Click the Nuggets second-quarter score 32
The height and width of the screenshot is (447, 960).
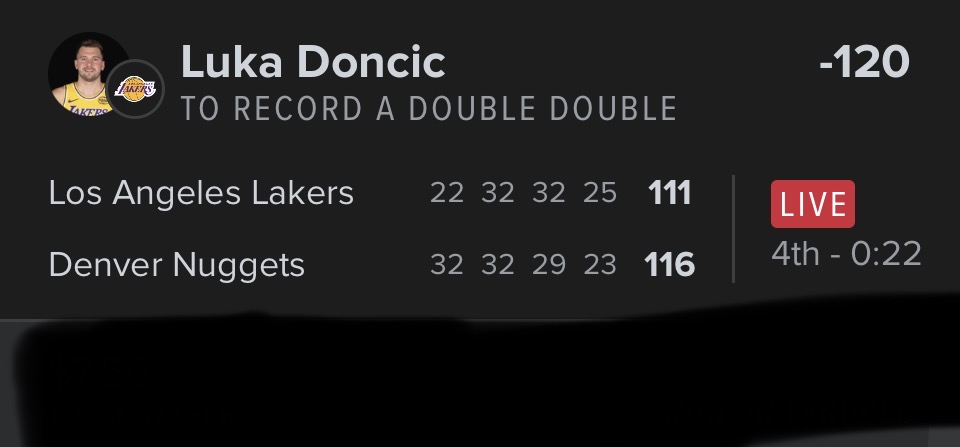[x=498, y=265]
